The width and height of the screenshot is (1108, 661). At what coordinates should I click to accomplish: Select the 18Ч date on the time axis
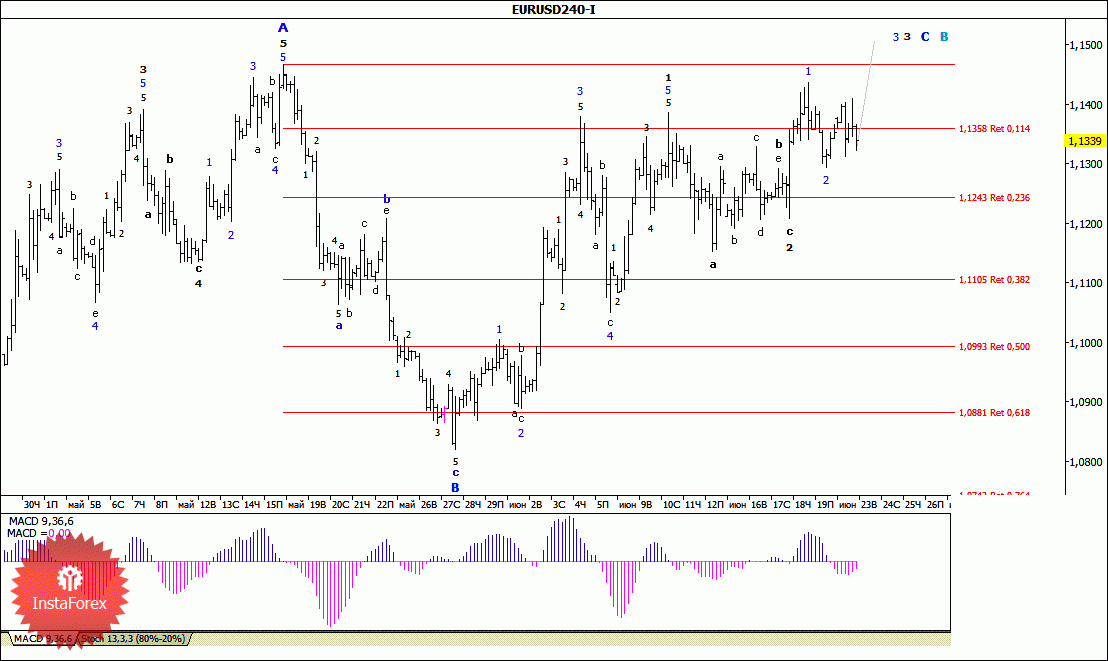pyautogui.click(x=803, y=505)
